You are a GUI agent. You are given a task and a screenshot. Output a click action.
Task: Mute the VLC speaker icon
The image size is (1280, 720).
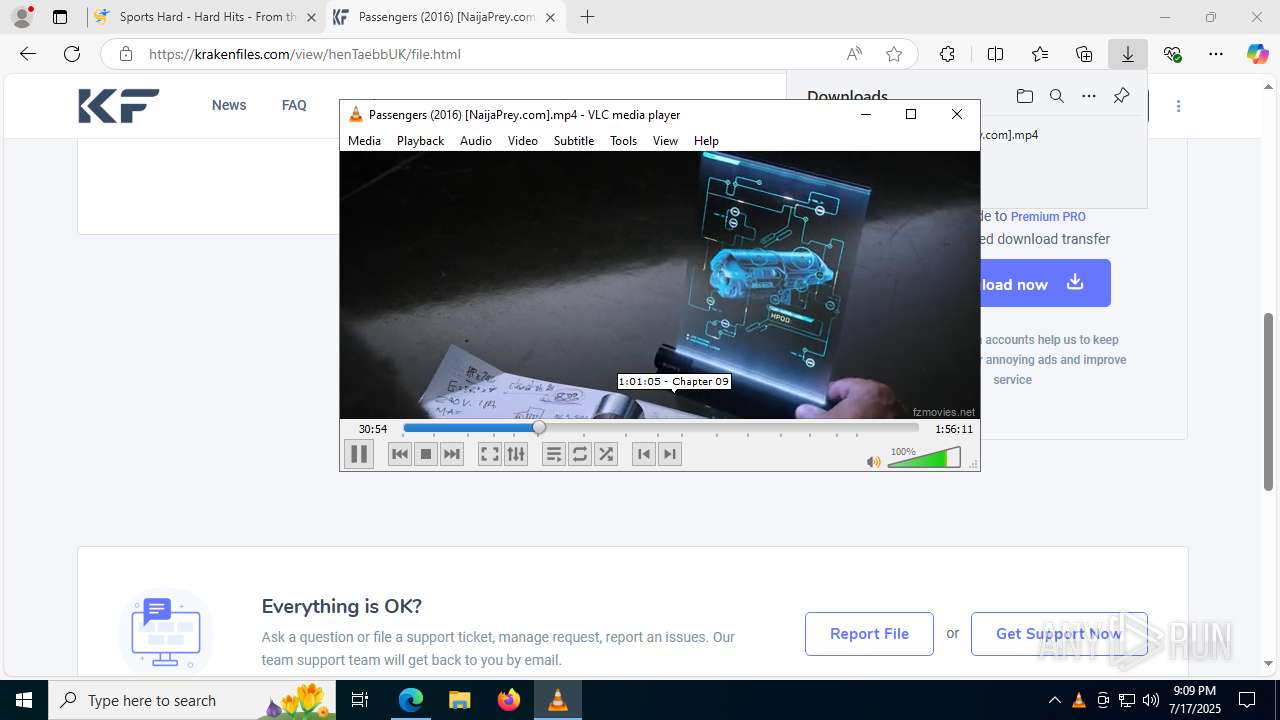pyautogui.click(x=873, y=462)
